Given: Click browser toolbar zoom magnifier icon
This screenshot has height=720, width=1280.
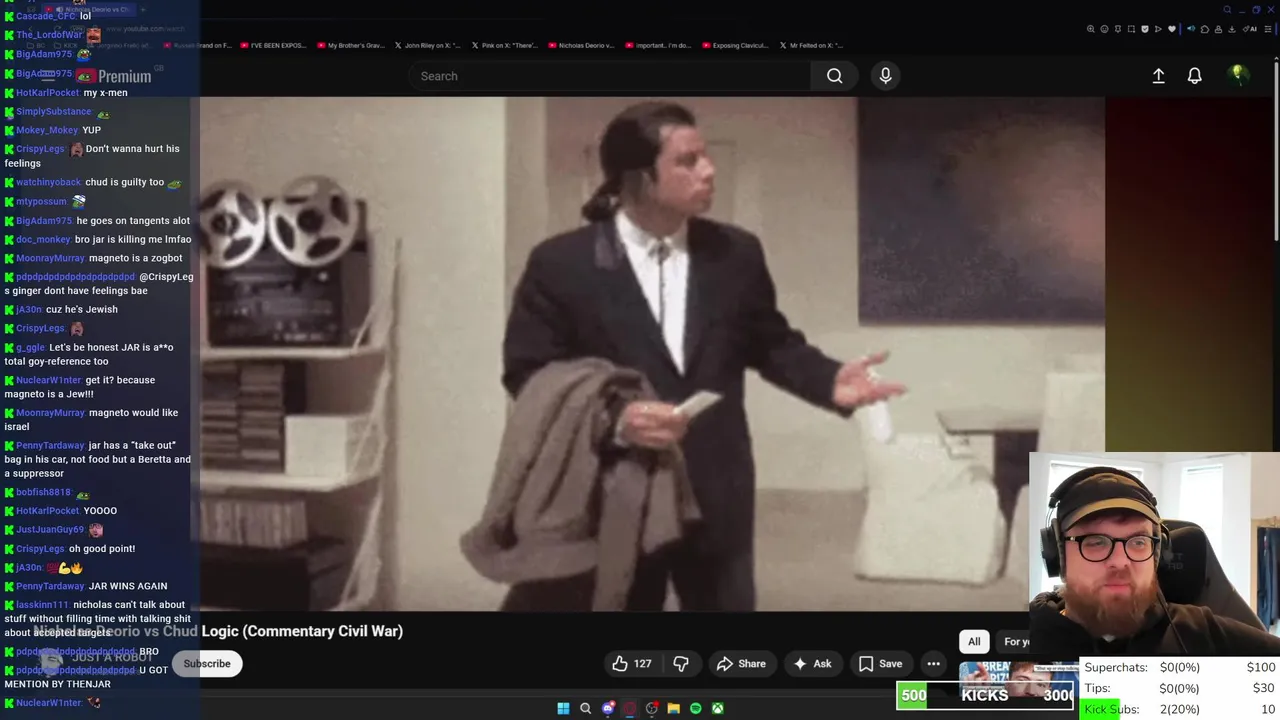Looking at the screenshot, I should [1091, 29].
